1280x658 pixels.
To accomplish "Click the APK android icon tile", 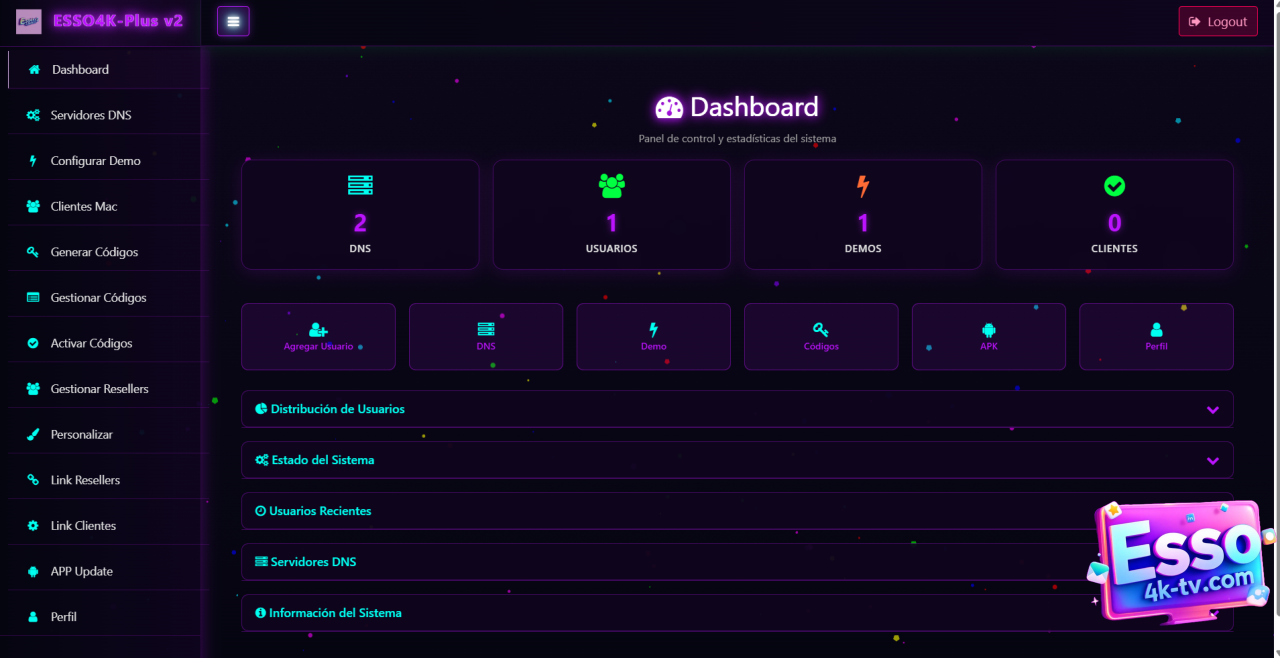I will [988, 336].
